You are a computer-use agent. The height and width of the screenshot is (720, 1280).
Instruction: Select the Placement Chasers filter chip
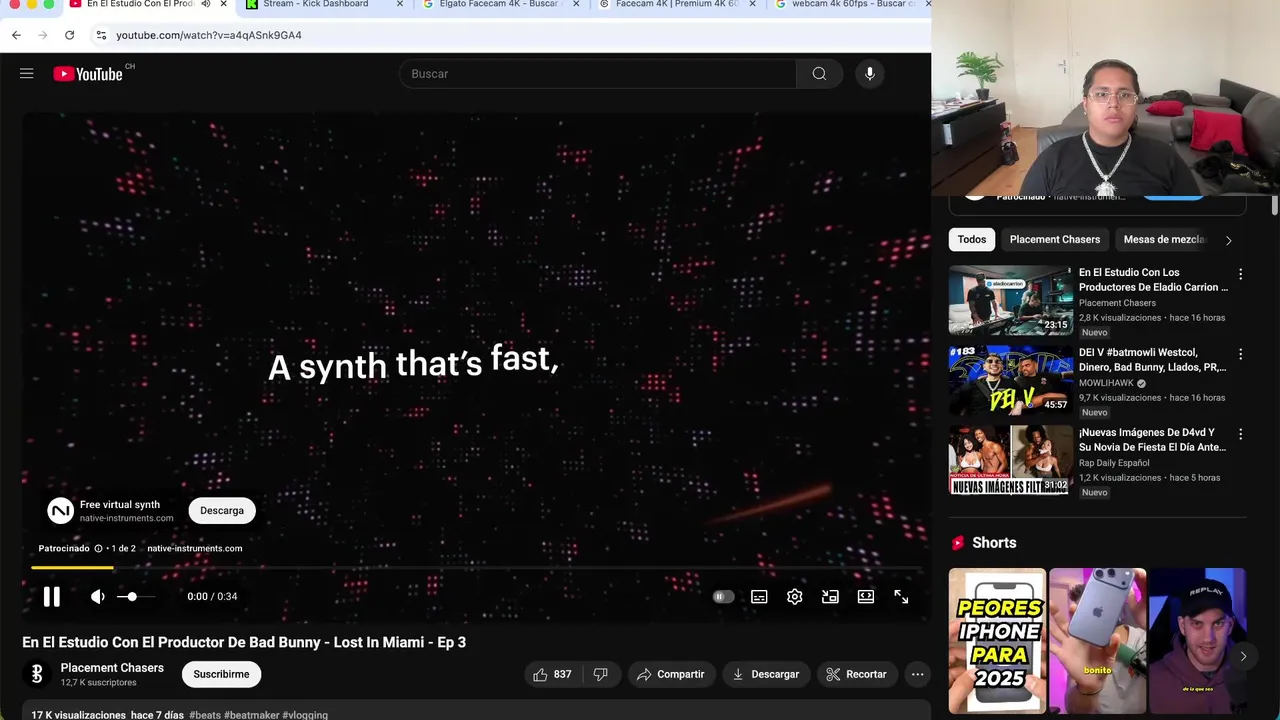click(x=1055, y=239)
